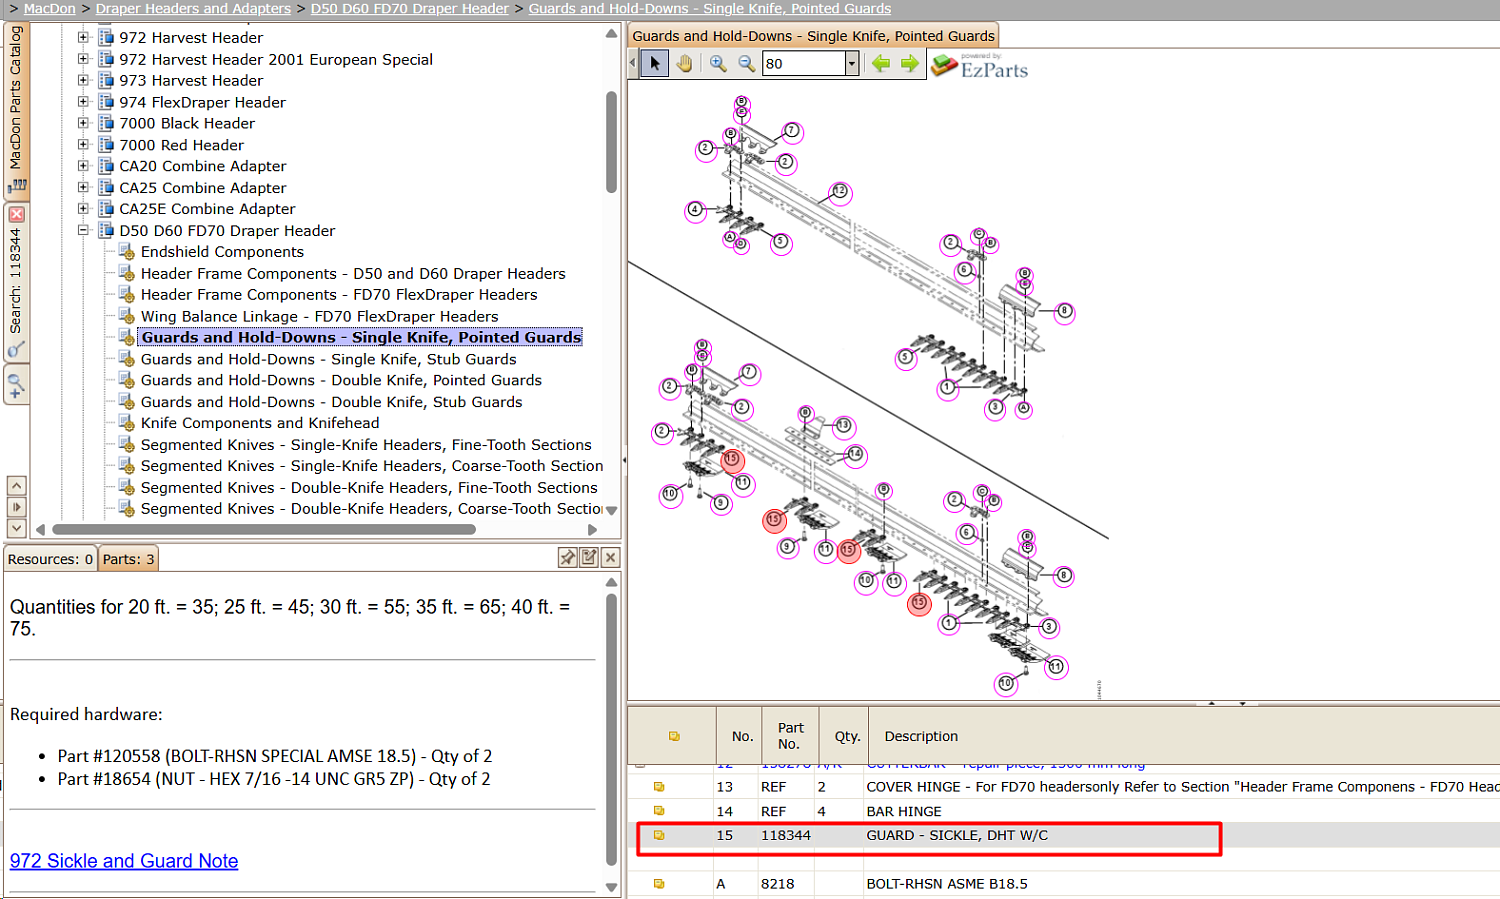Zoom in on the parts diagram
This screenshot has width=1500, height=899.
click(718, 64)
